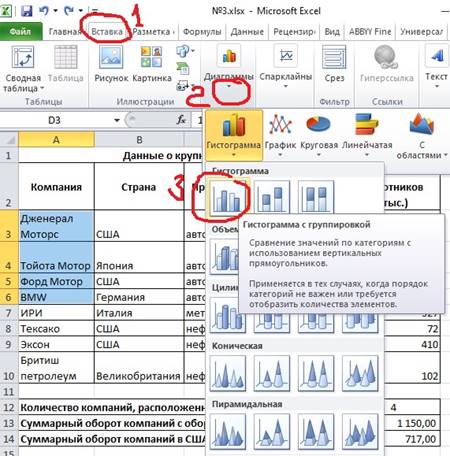
Task: Expand the redo history dropdown arrow
Action: pyautogui.click(x=80, y=11)
